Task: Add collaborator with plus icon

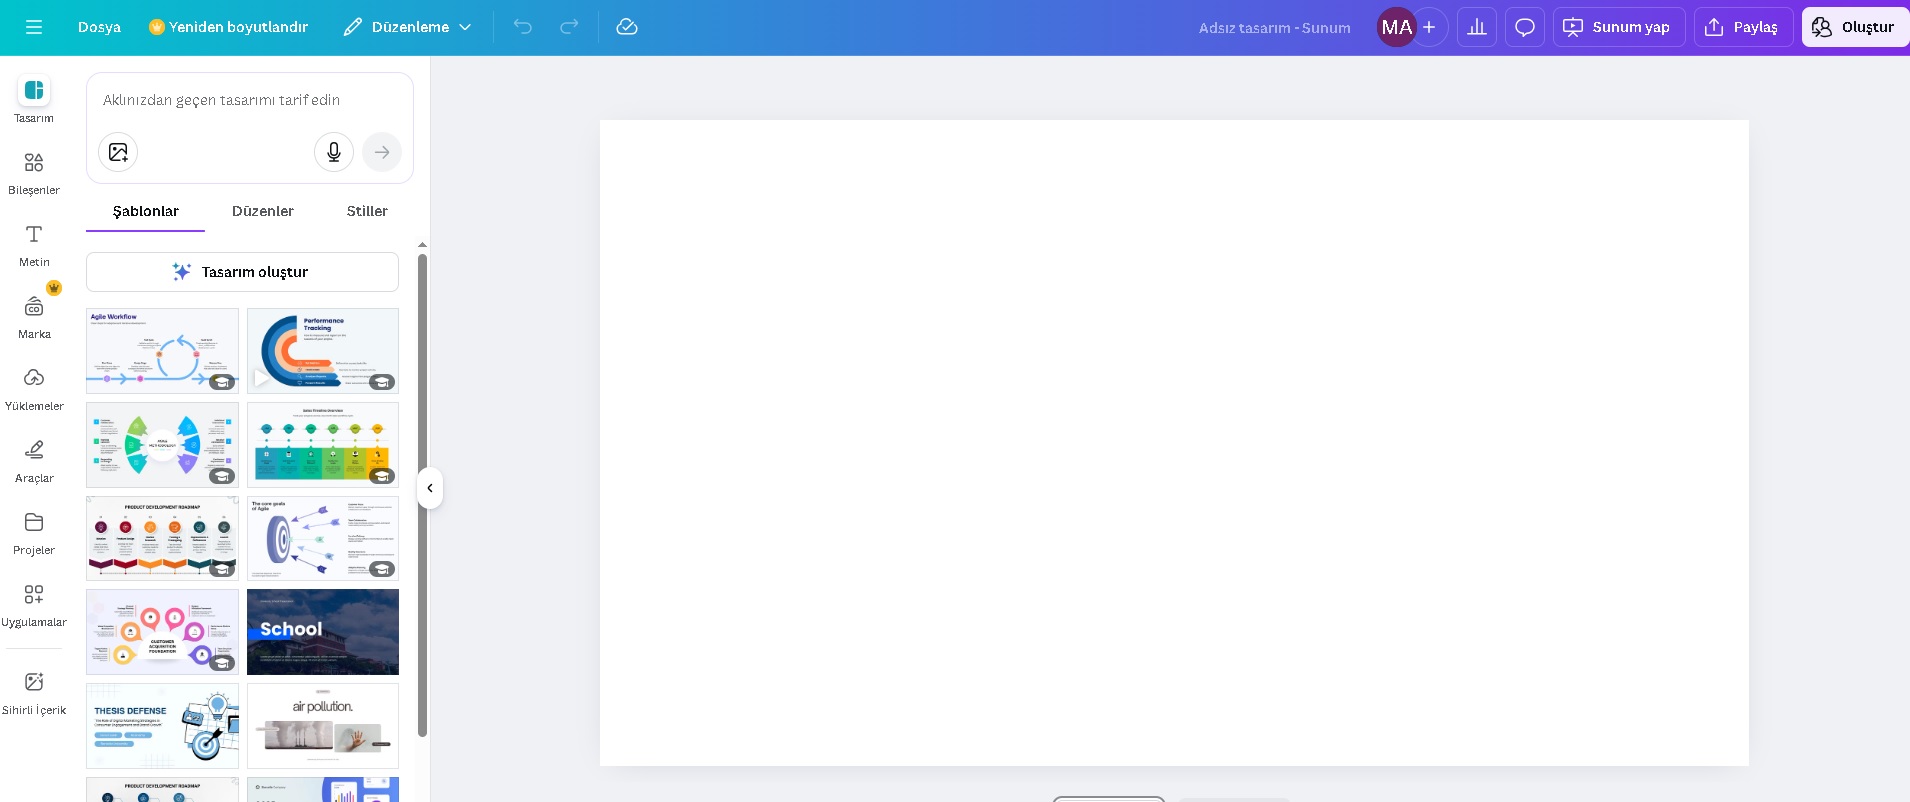Action: pyautogui.click(x=1429, y=27)
